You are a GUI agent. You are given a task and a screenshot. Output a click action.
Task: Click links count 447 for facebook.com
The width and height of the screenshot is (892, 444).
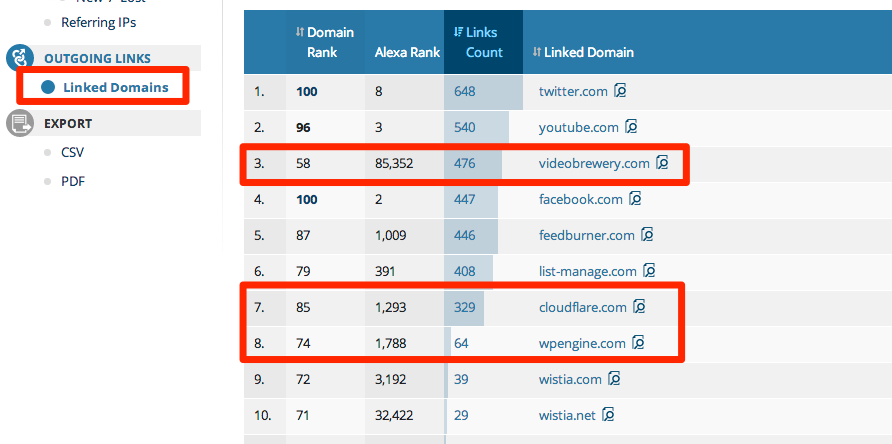465,199
